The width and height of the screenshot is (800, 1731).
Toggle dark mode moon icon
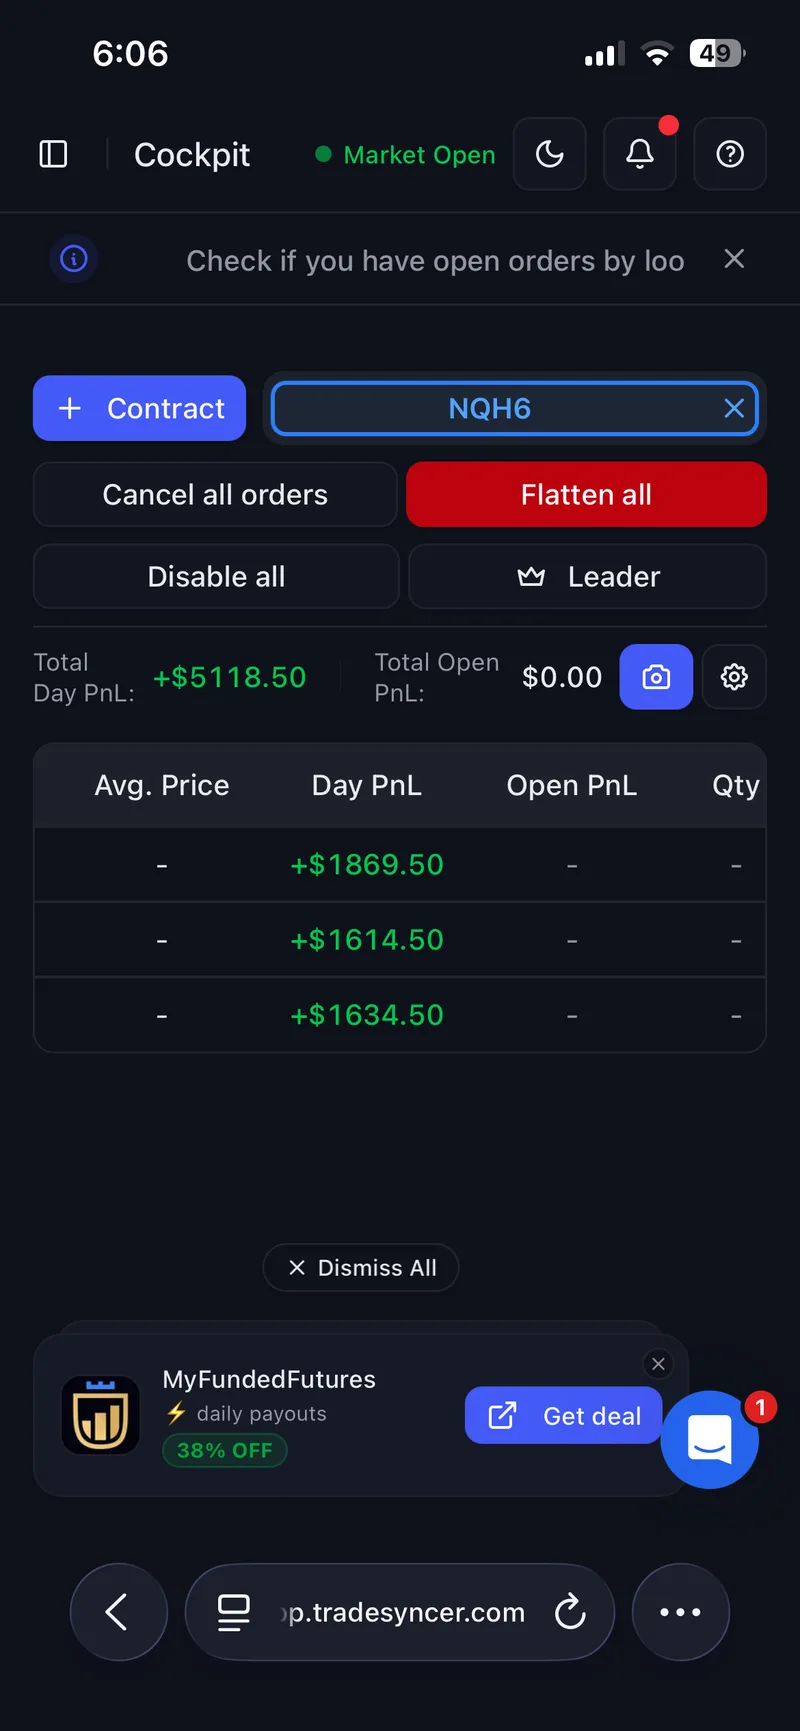(549, 154)
